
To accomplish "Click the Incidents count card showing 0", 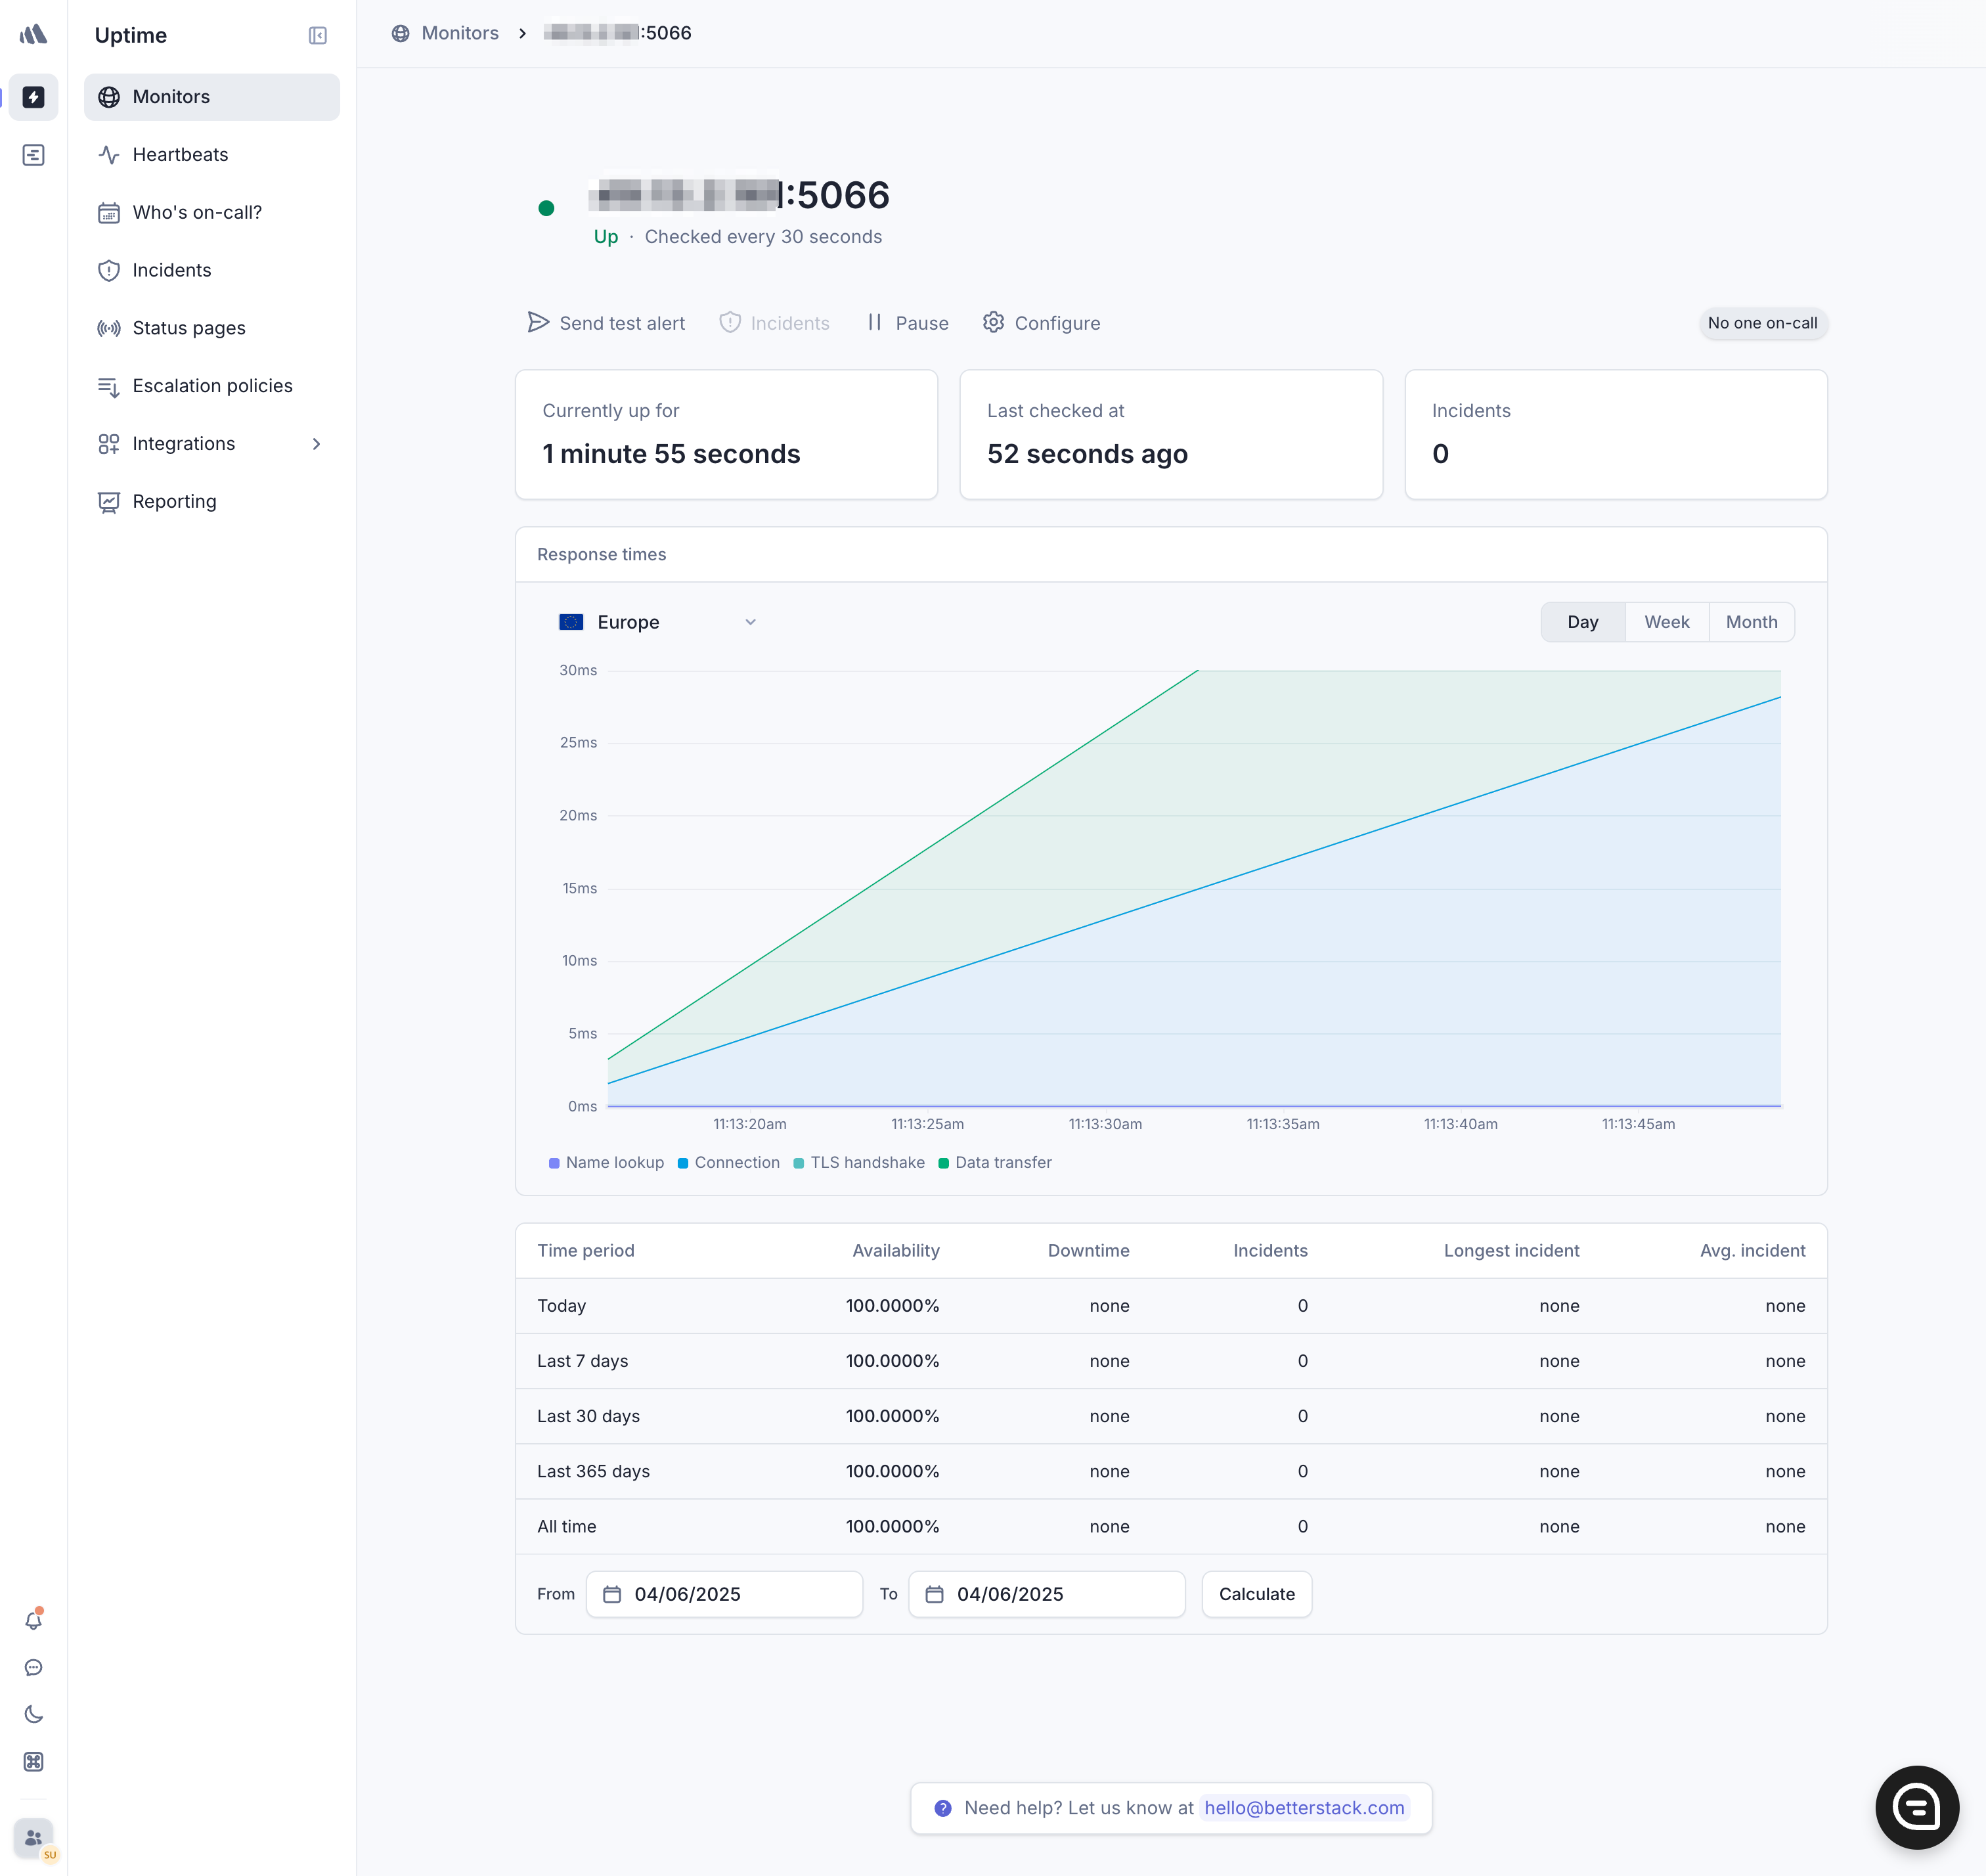I will (1616, 434).
